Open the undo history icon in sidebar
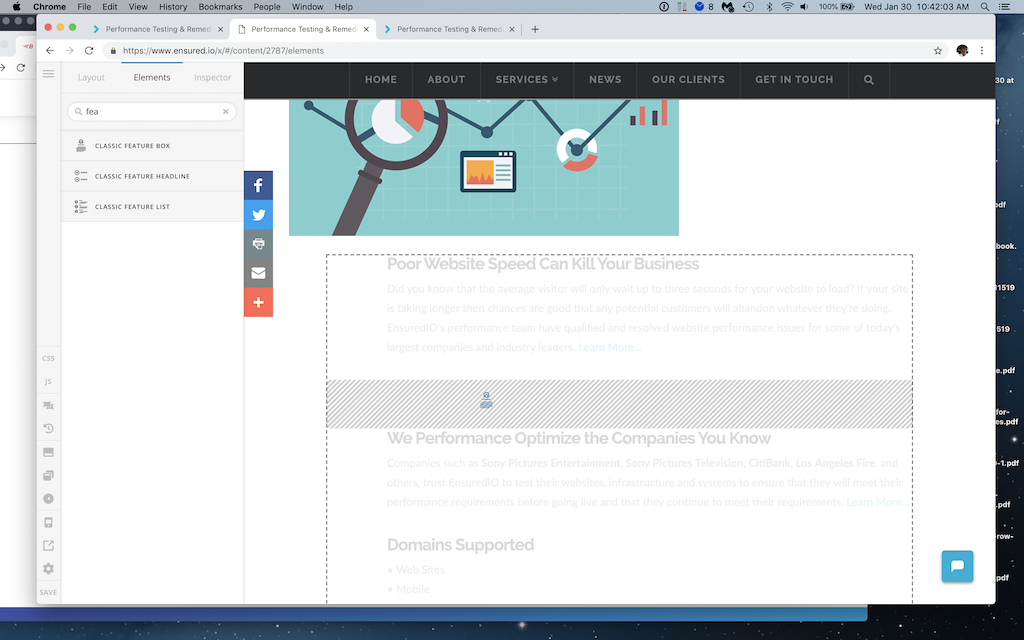The image size is (1024, 640). [48, 428]
